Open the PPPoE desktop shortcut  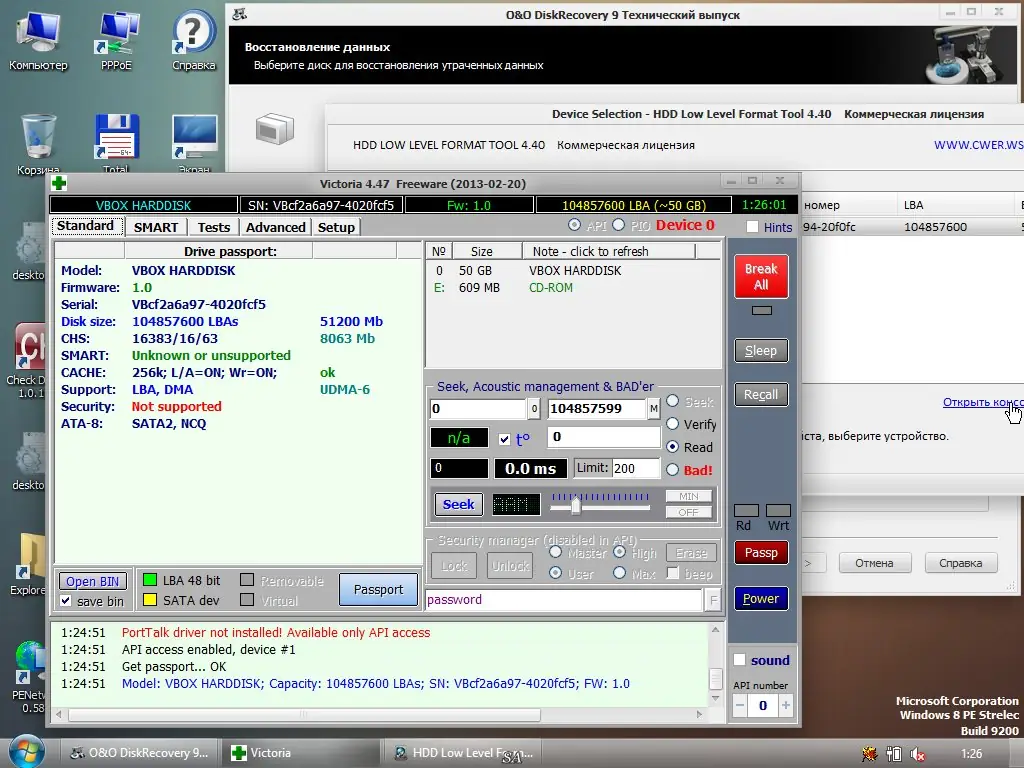(116, 39)
